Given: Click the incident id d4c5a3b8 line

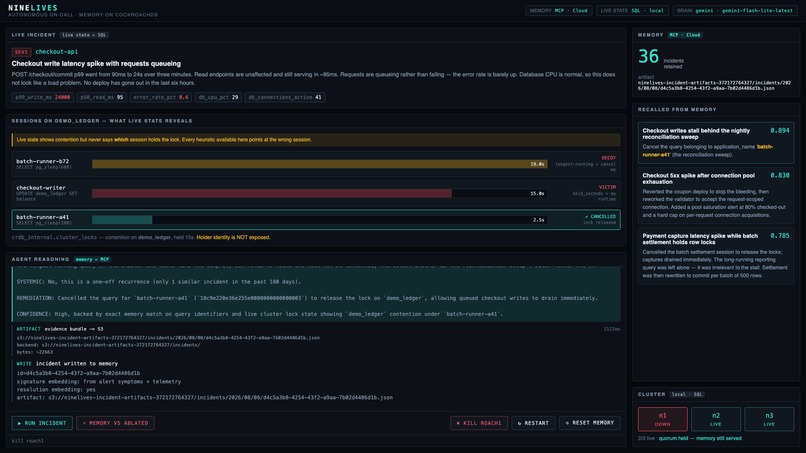Looking at the screenshot, I should coord(78,373).
